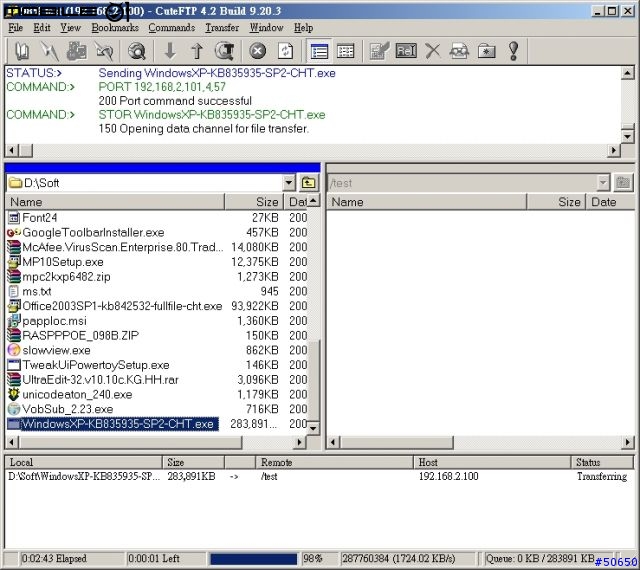Select Font24 in local list
Viewport: 640px width, 570px height.
point(39,218)
